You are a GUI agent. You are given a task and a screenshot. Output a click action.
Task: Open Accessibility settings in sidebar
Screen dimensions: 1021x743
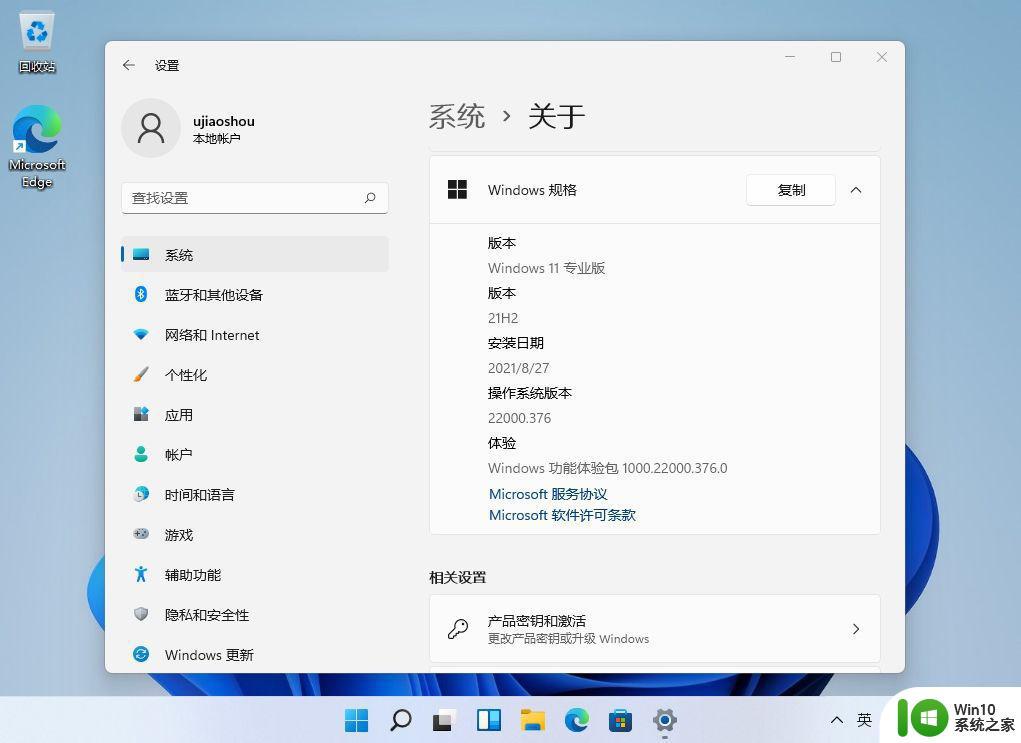192,575
